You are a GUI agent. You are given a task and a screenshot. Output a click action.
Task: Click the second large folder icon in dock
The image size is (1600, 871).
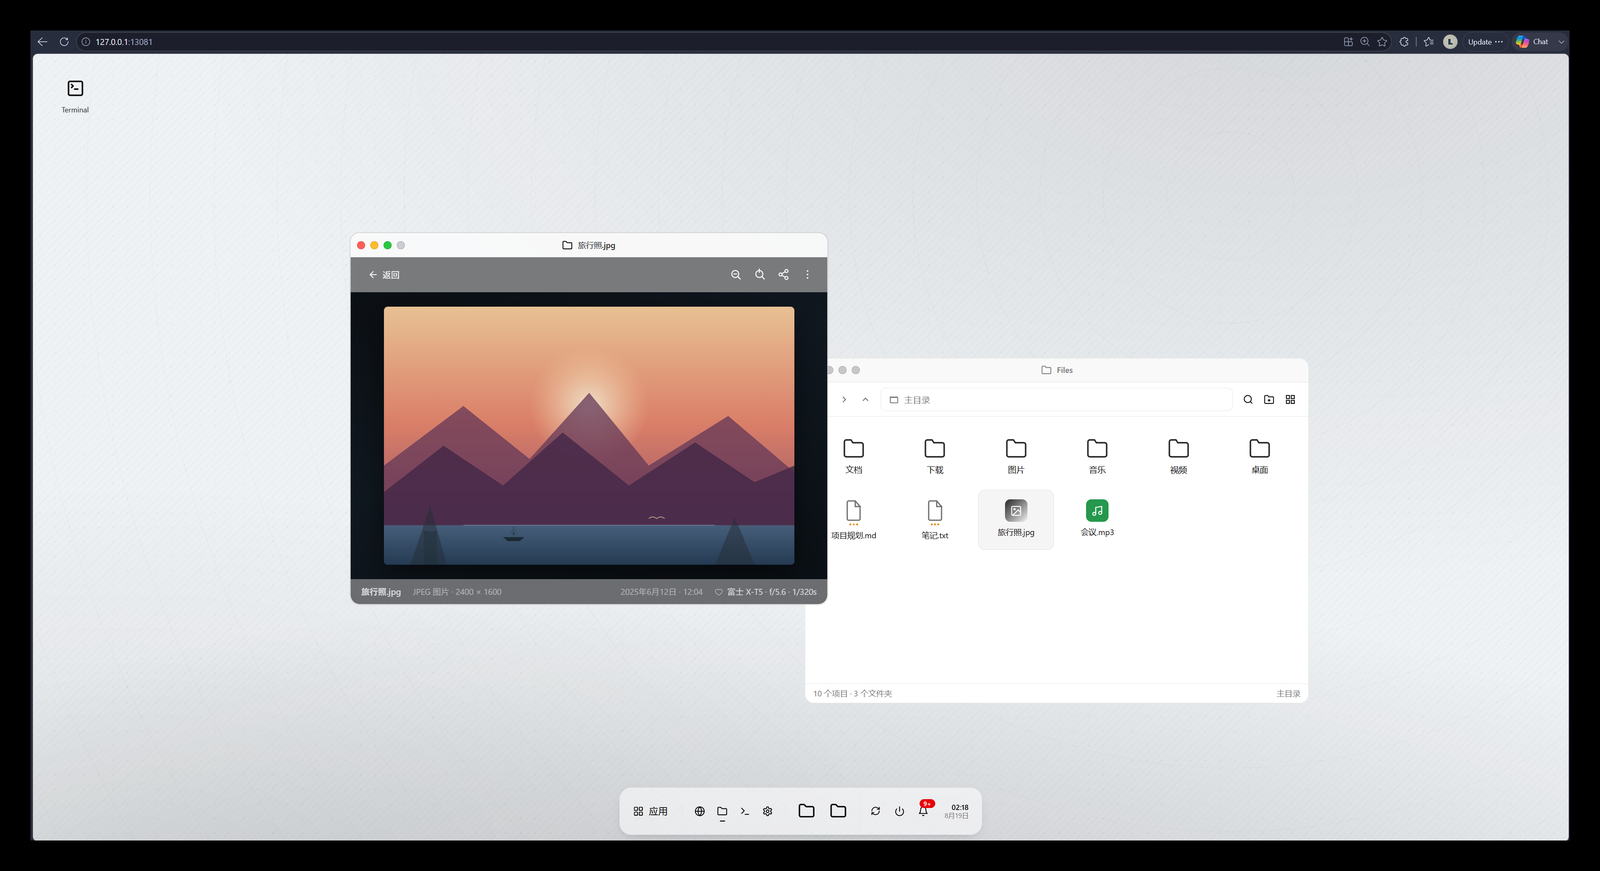coord(838,811)
